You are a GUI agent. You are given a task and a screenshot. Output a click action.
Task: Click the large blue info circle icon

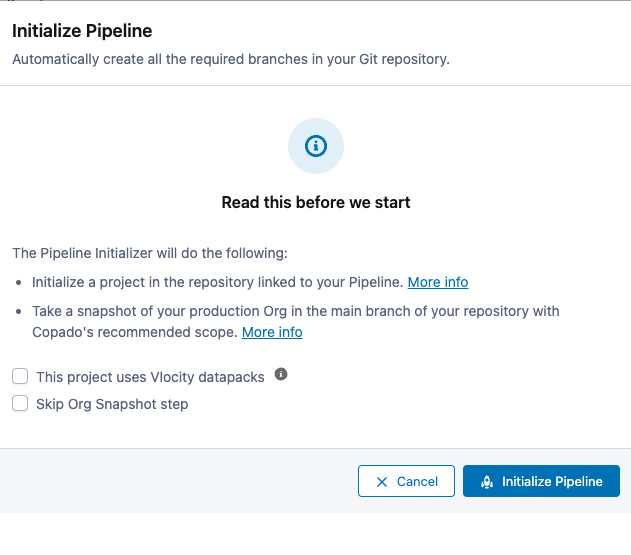tap(316, 146)
